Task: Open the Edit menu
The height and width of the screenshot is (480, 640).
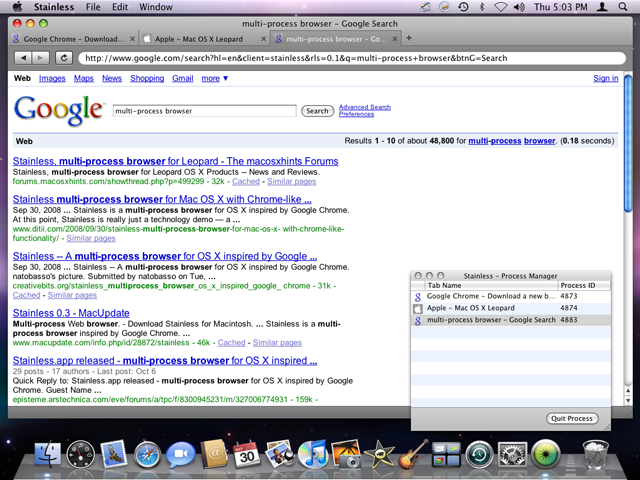Action: click(x=120, y=7)
